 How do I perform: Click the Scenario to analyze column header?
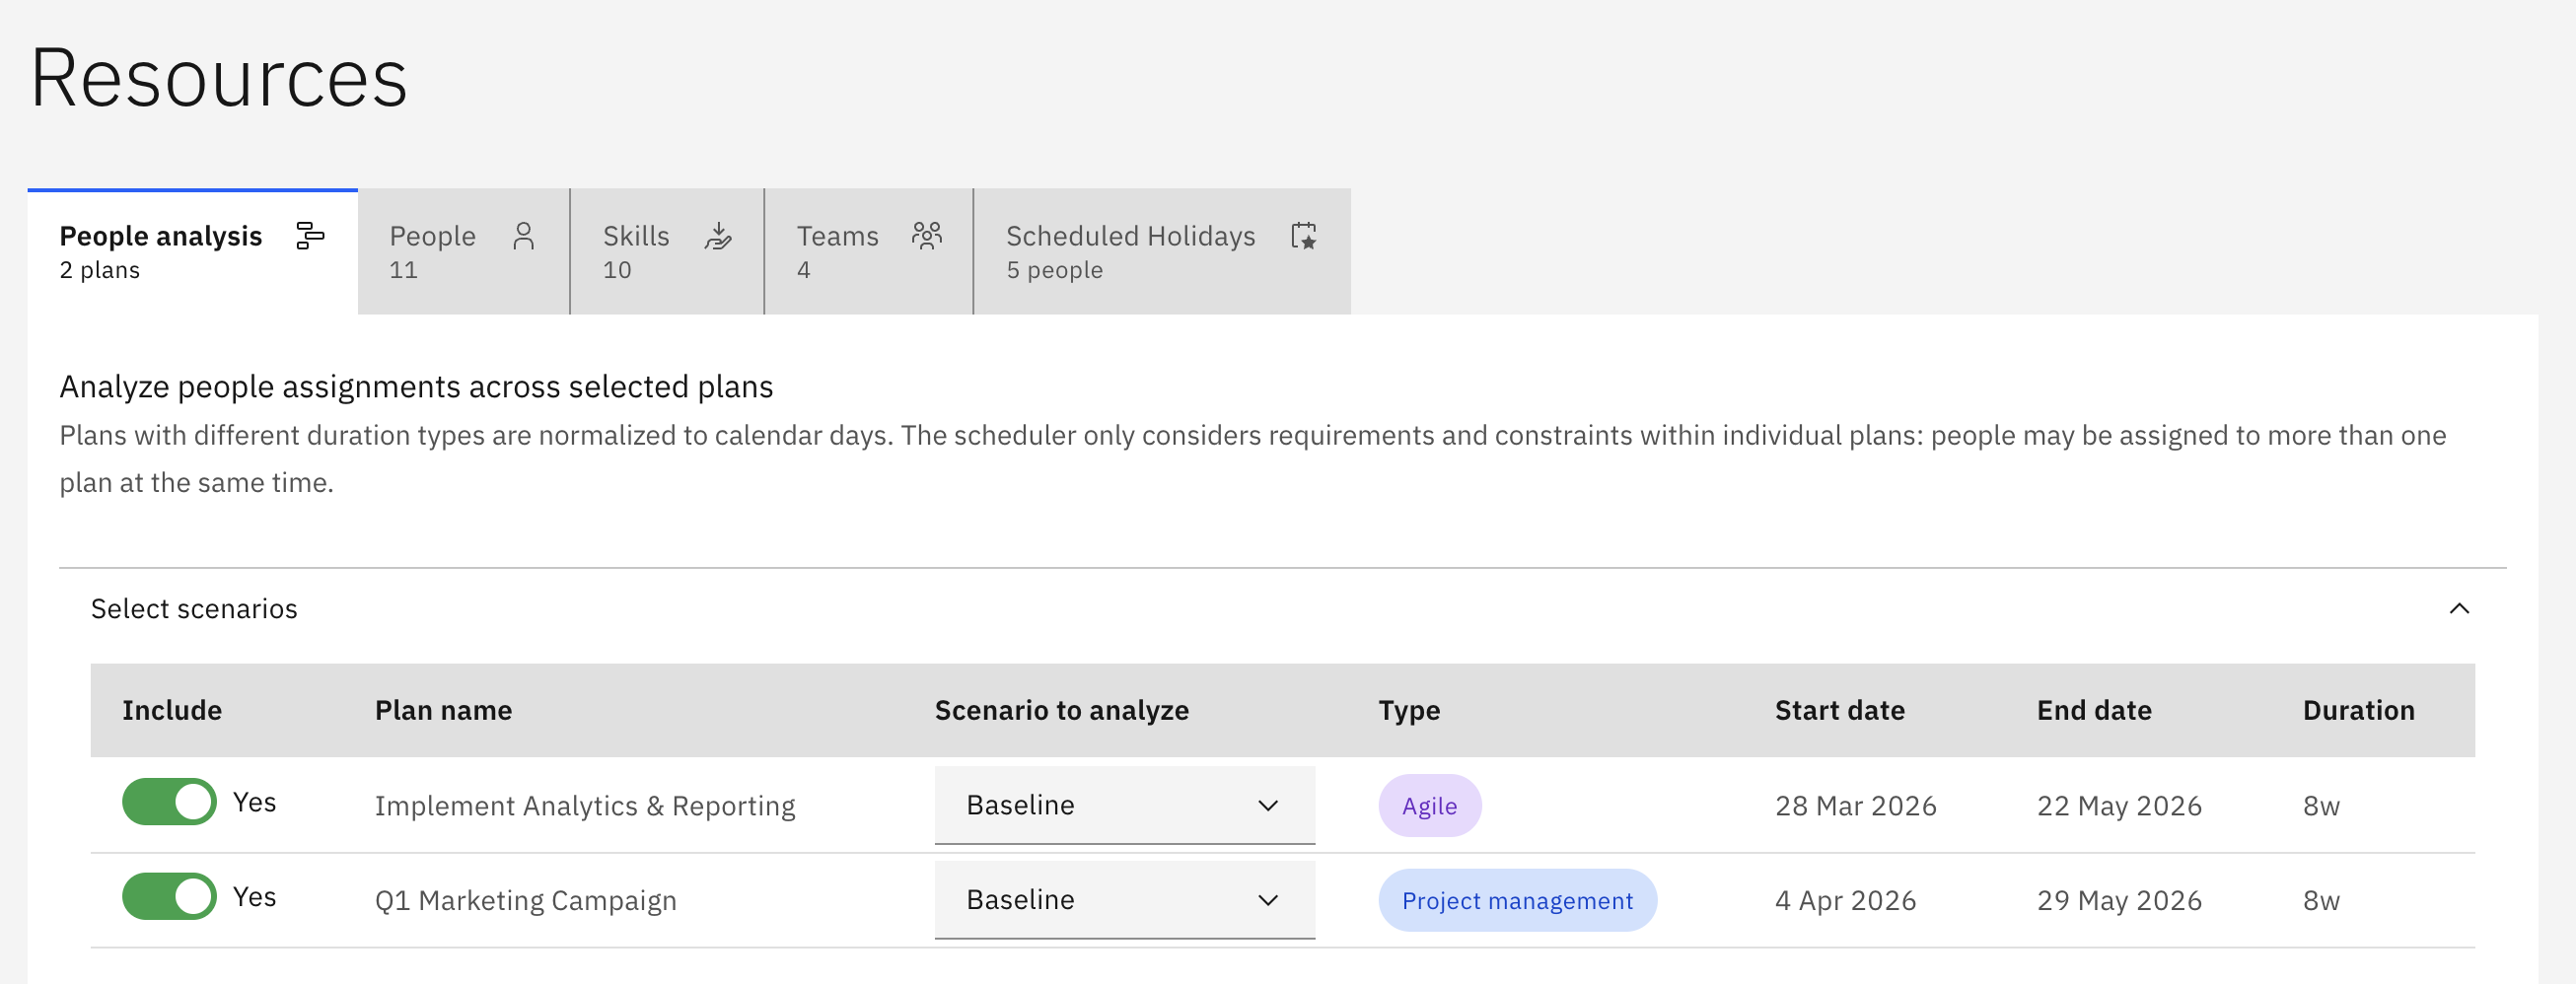[x=1062, y=711]
